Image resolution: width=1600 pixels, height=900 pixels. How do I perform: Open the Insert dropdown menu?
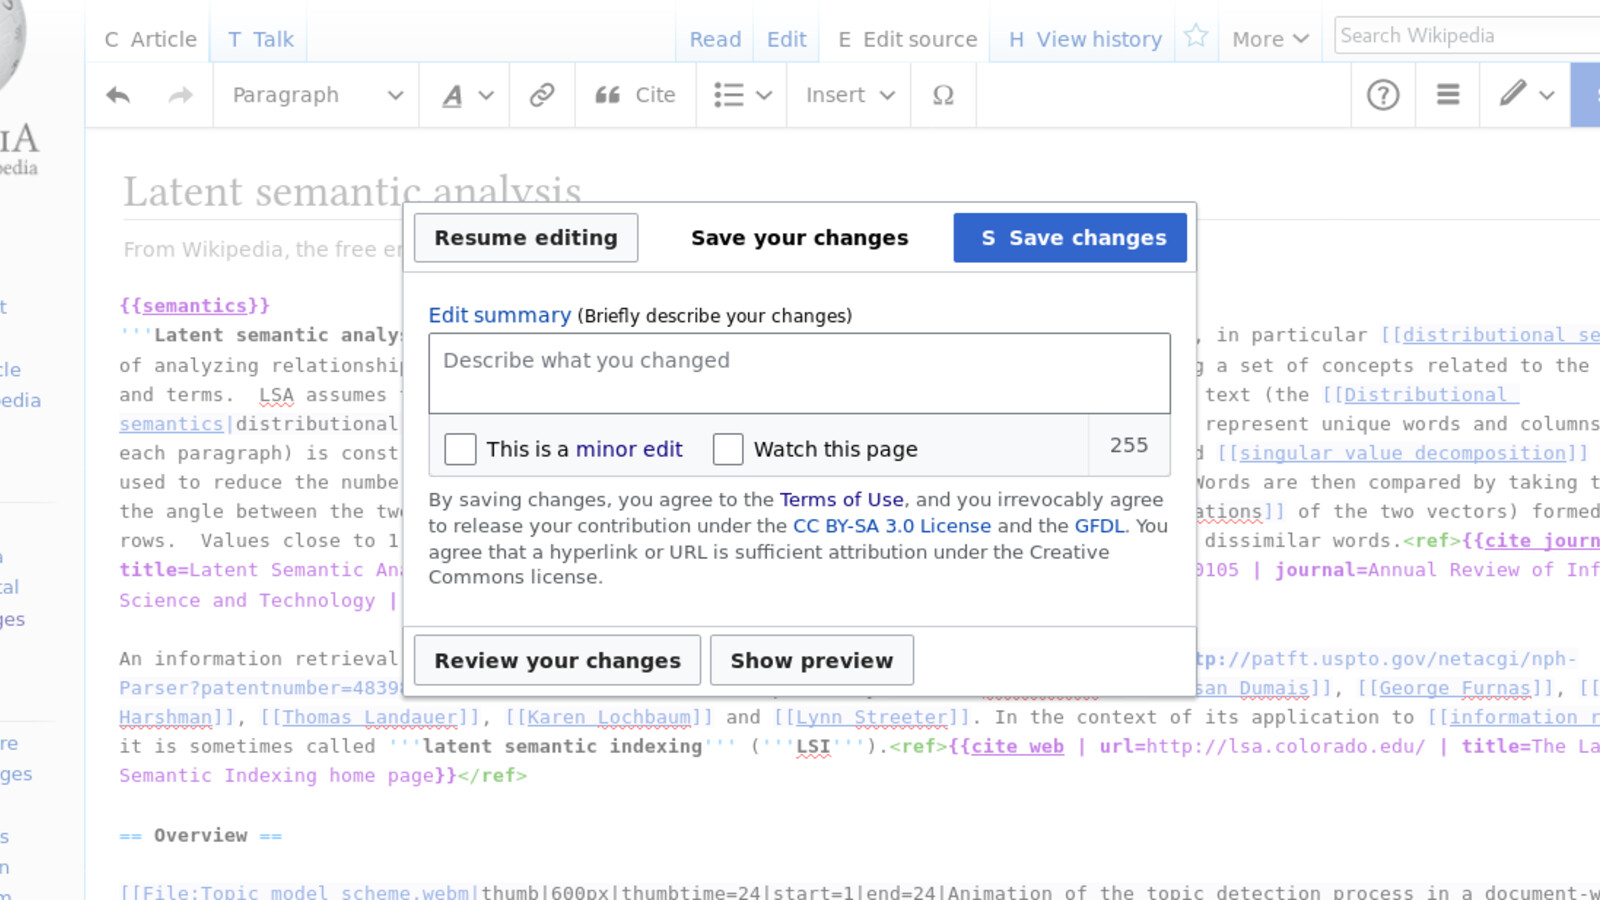click(847, 95)
